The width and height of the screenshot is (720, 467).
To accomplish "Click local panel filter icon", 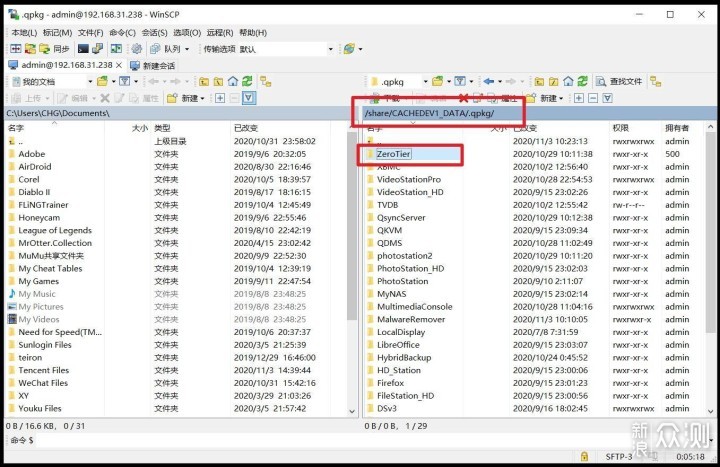I will click(x=124, y=82).
